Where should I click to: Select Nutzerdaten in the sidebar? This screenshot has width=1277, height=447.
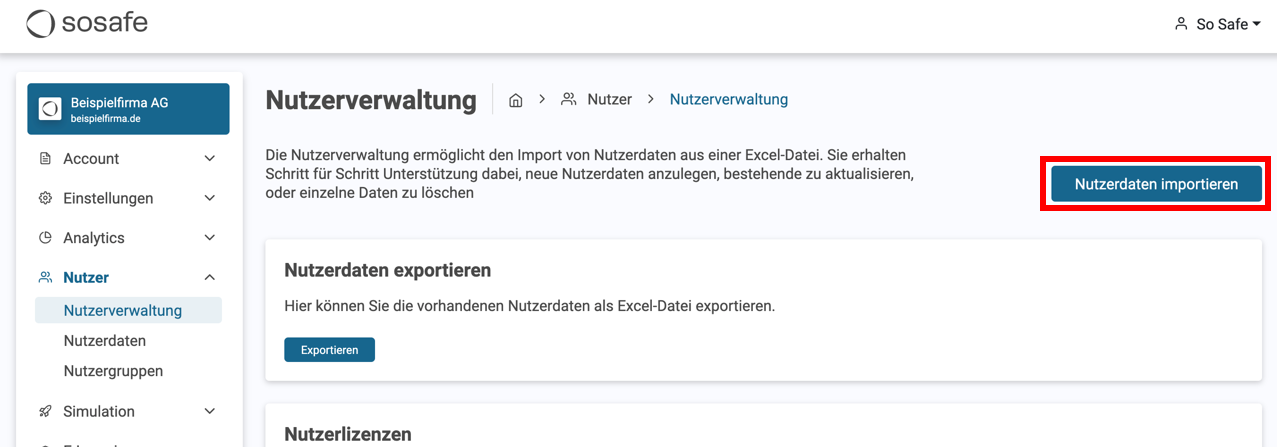[x=104, y=341]
